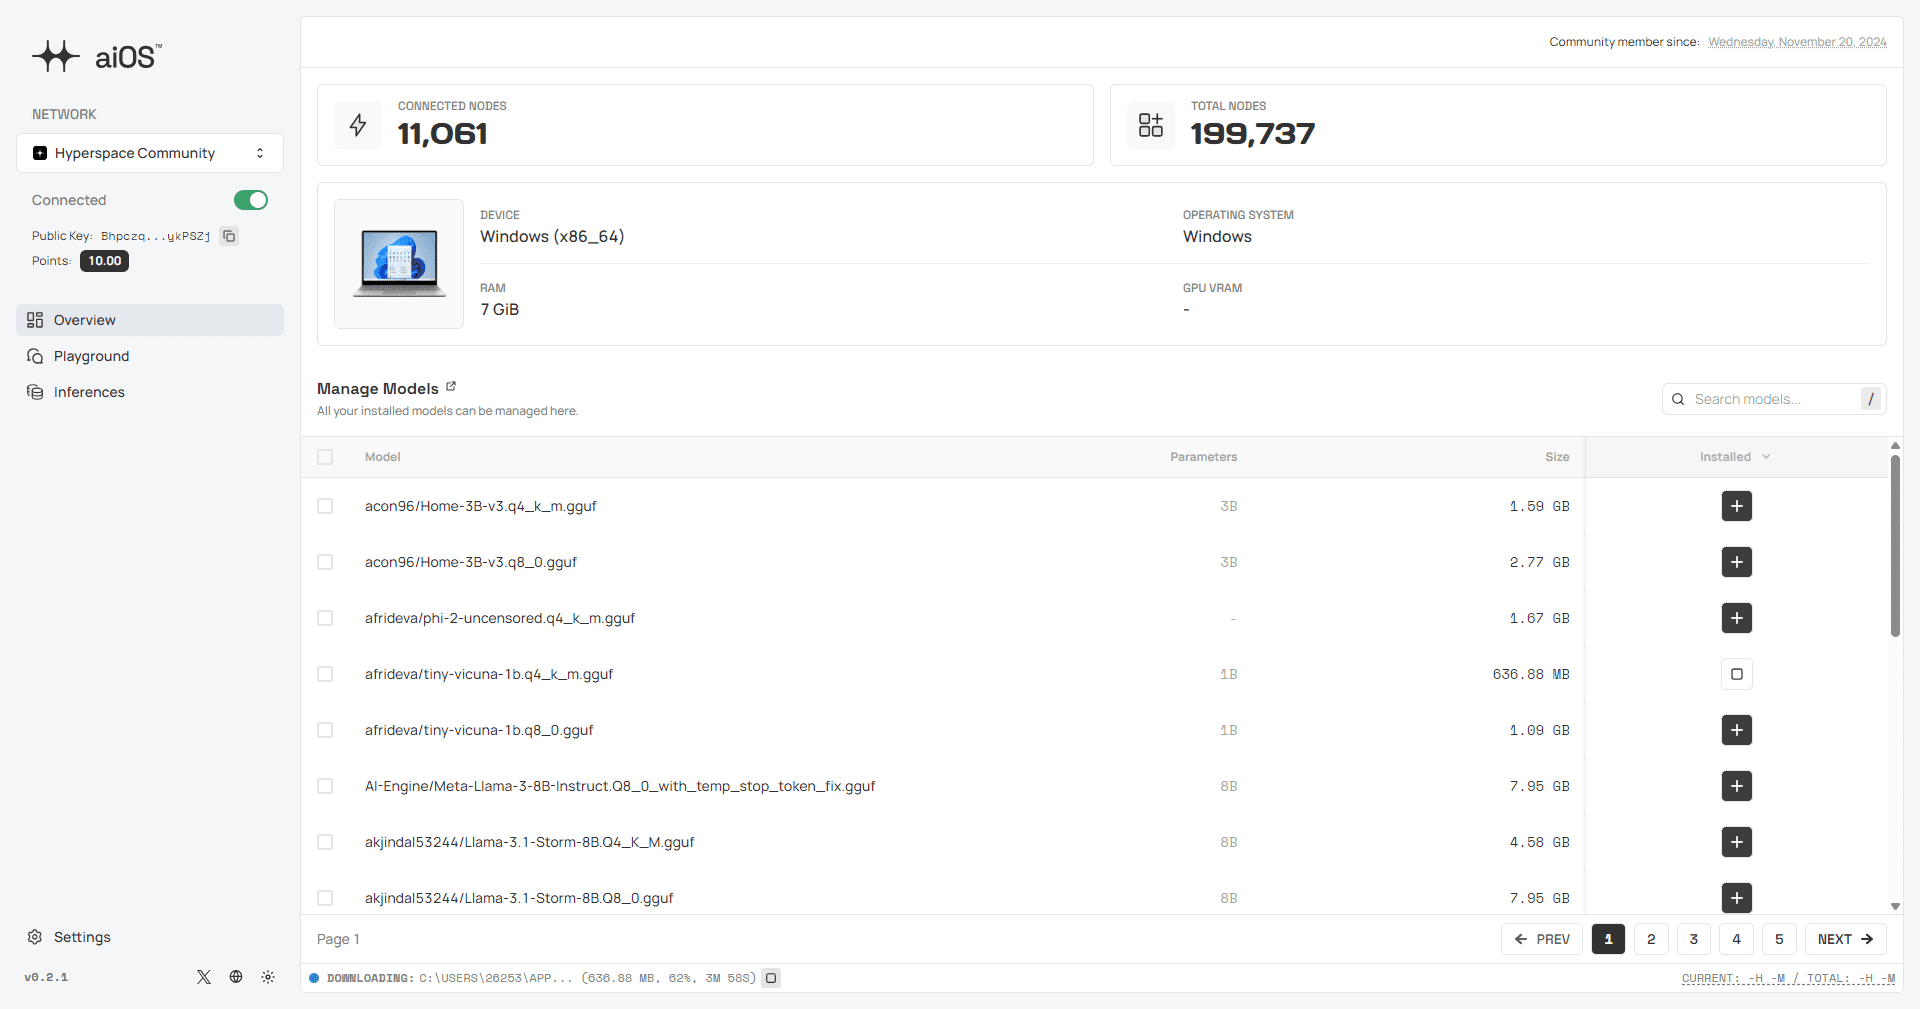The image size is (1920, 1009).
Task: Install Llama-3.1-Storm-8B.Q4_K_M.gguf with plus icon
Action: coord(1737,842)
